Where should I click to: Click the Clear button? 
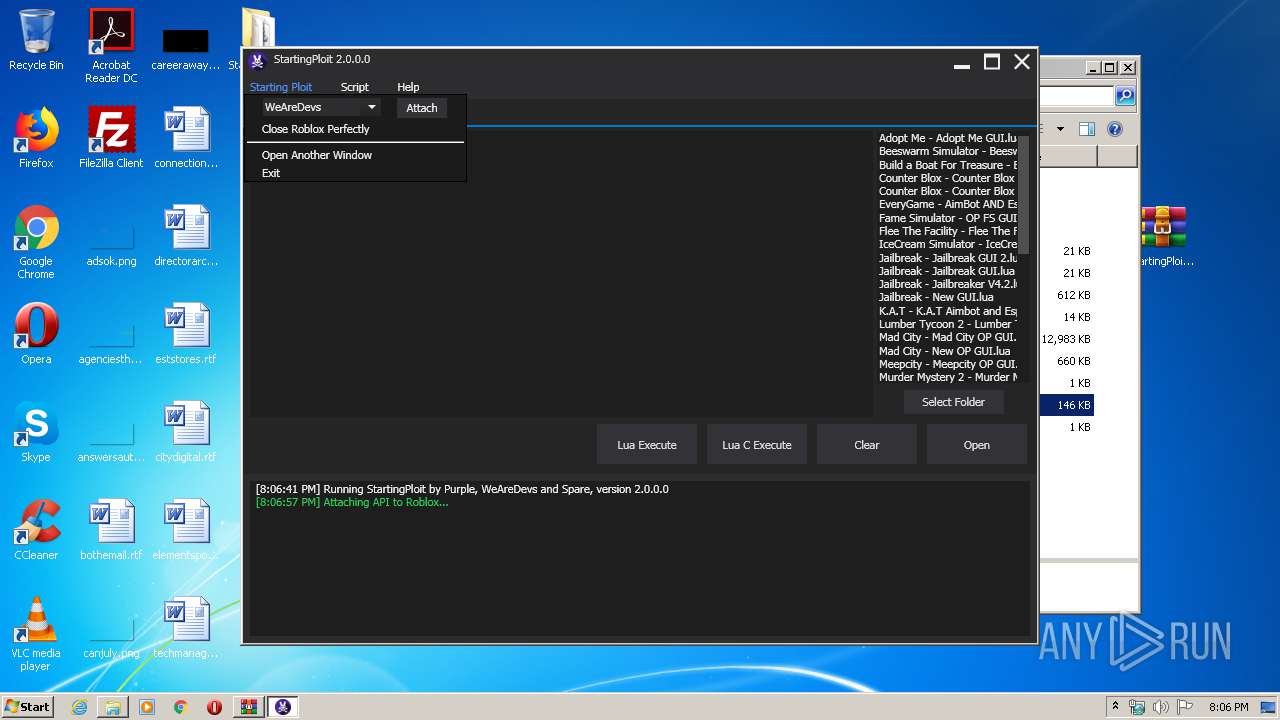click(x=867, y=445)
